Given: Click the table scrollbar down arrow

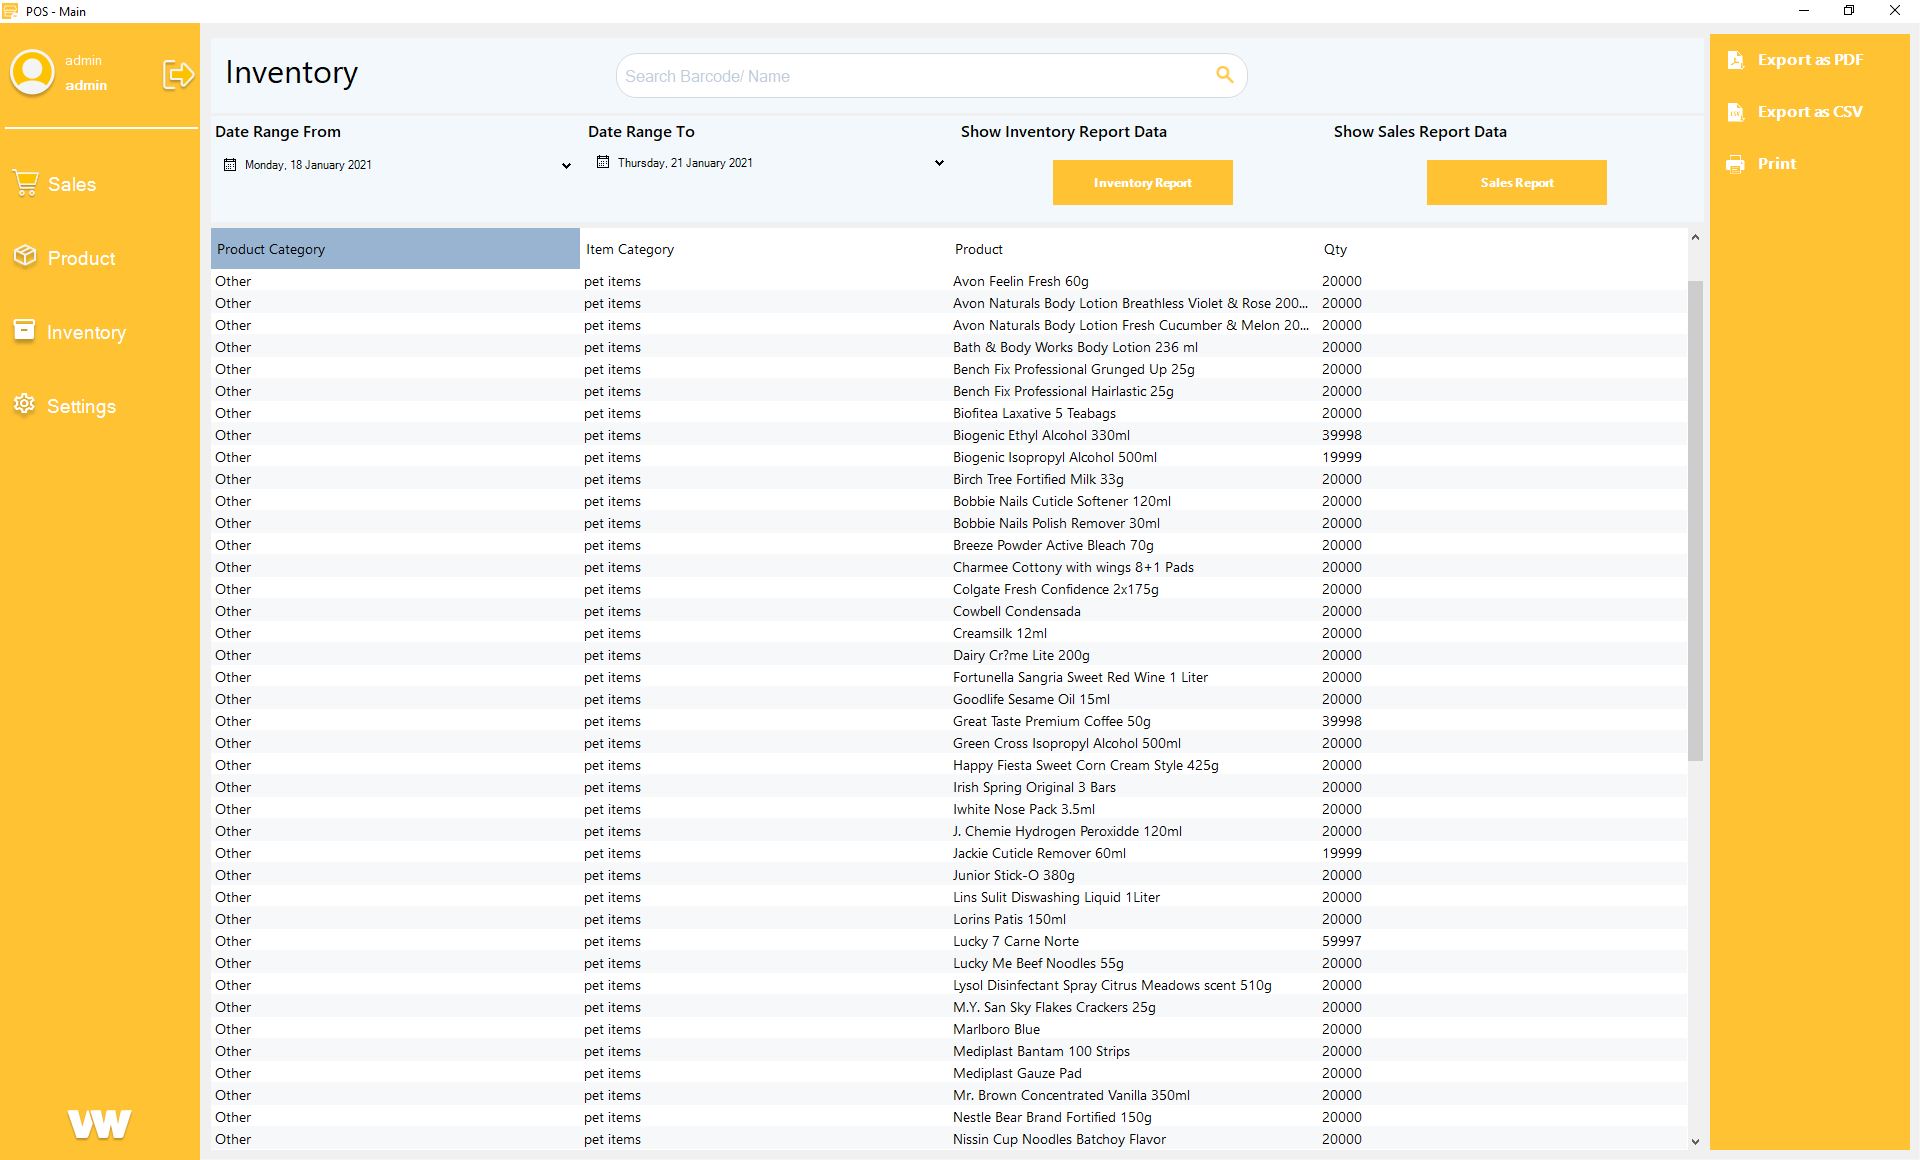Looking at the screenshot, I should (x=1695, y=1141).
